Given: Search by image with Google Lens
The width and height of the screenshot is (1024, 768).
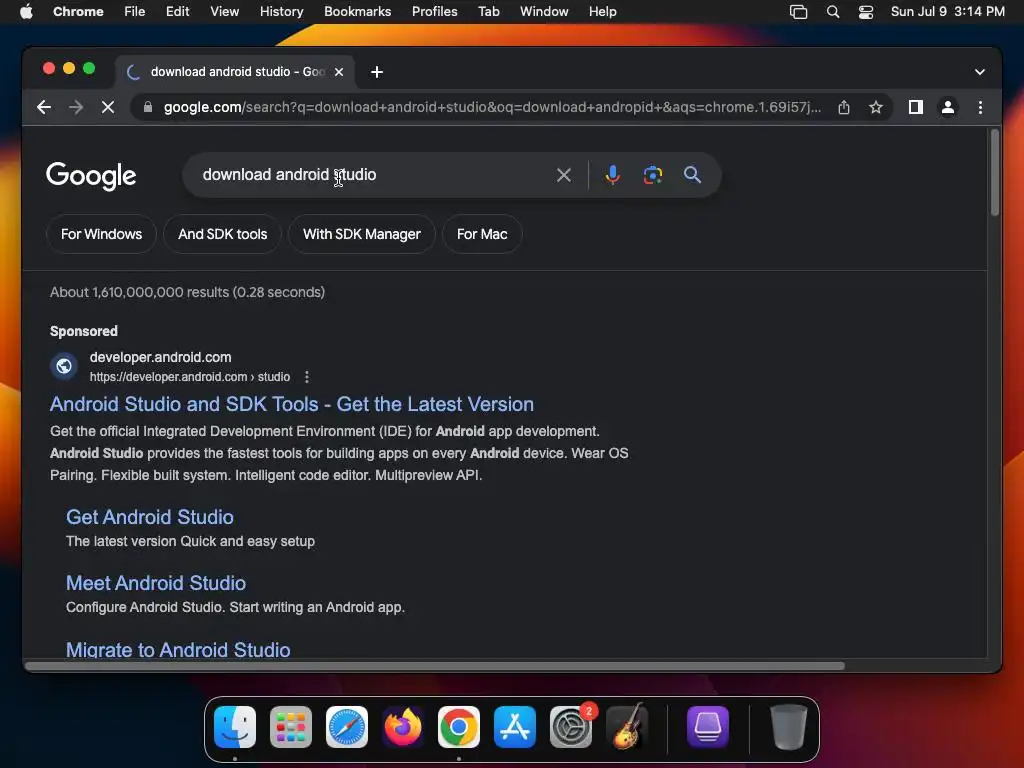Looking at the screenshot, I should (x=652, y=175).
